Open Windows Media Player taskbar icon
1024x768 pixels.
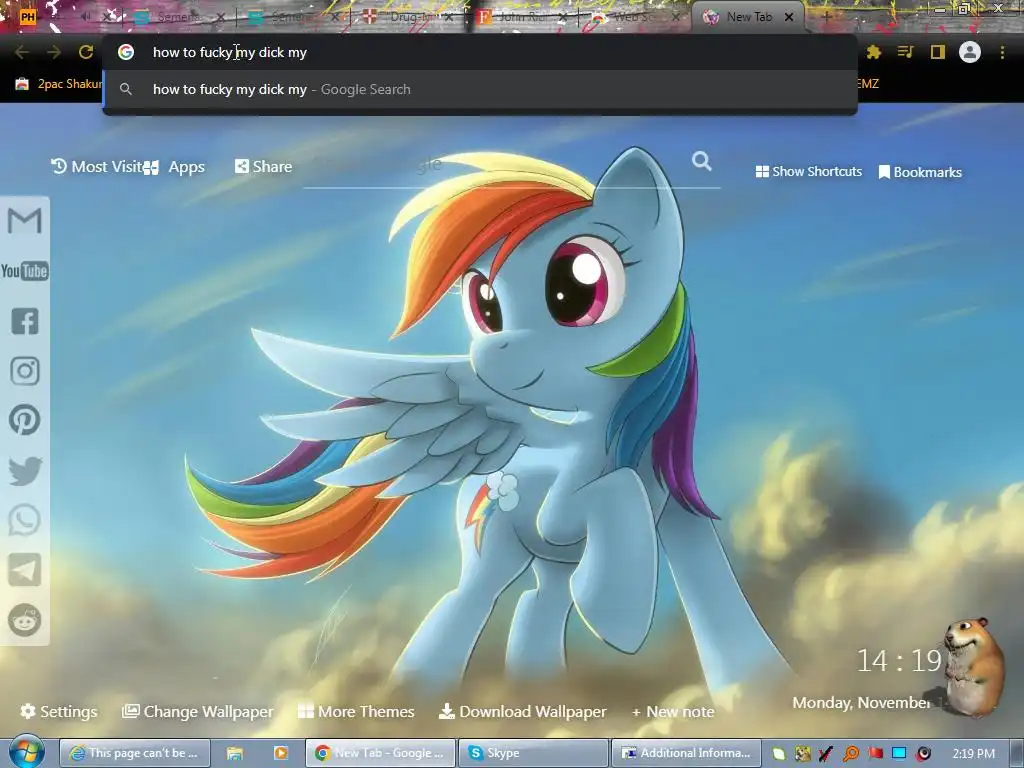[x=280, y=753]
